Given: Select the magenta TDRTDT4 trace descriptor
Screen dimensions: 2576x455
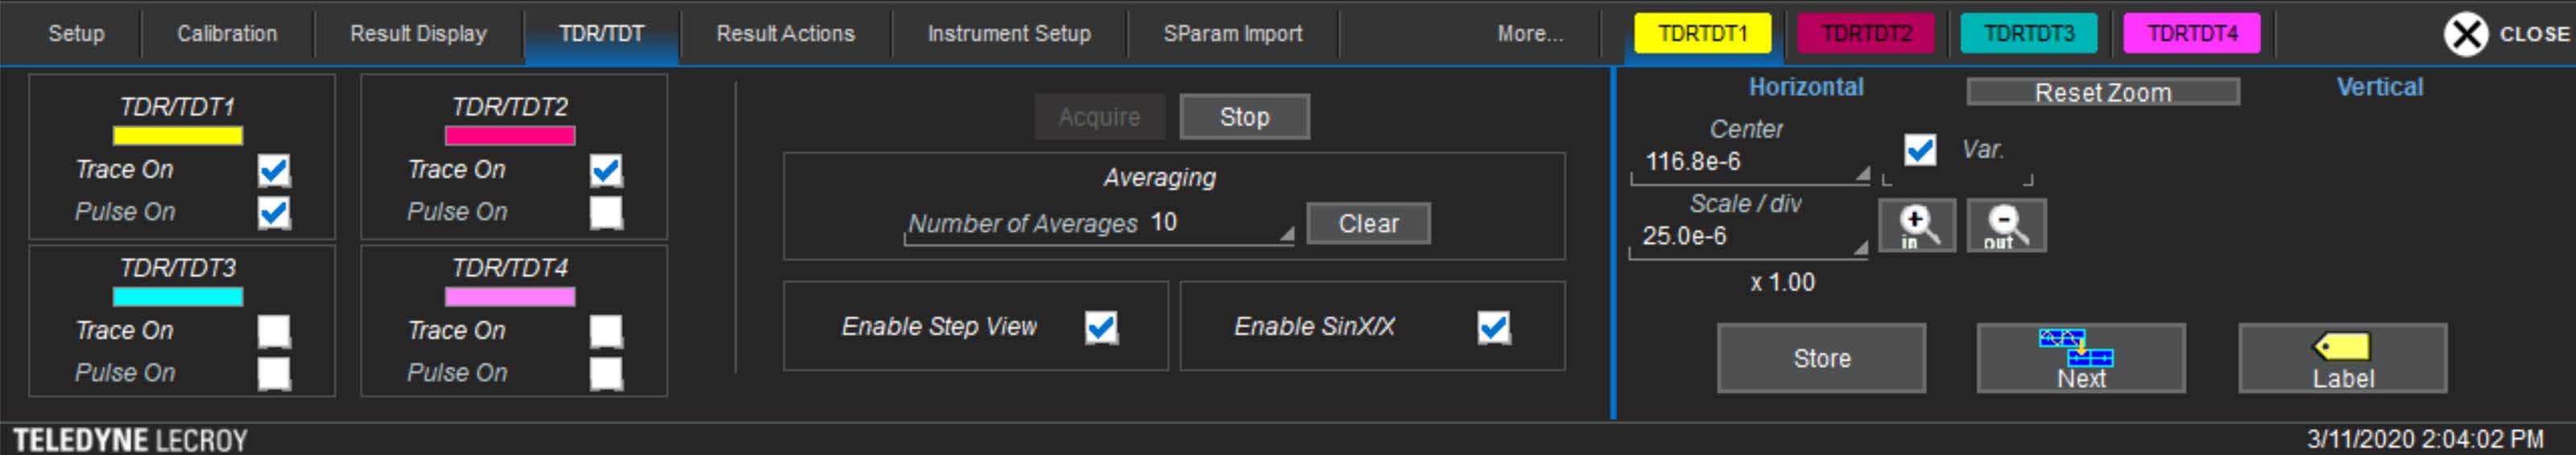Looking at the screenshot, I should pos(2191,33).
